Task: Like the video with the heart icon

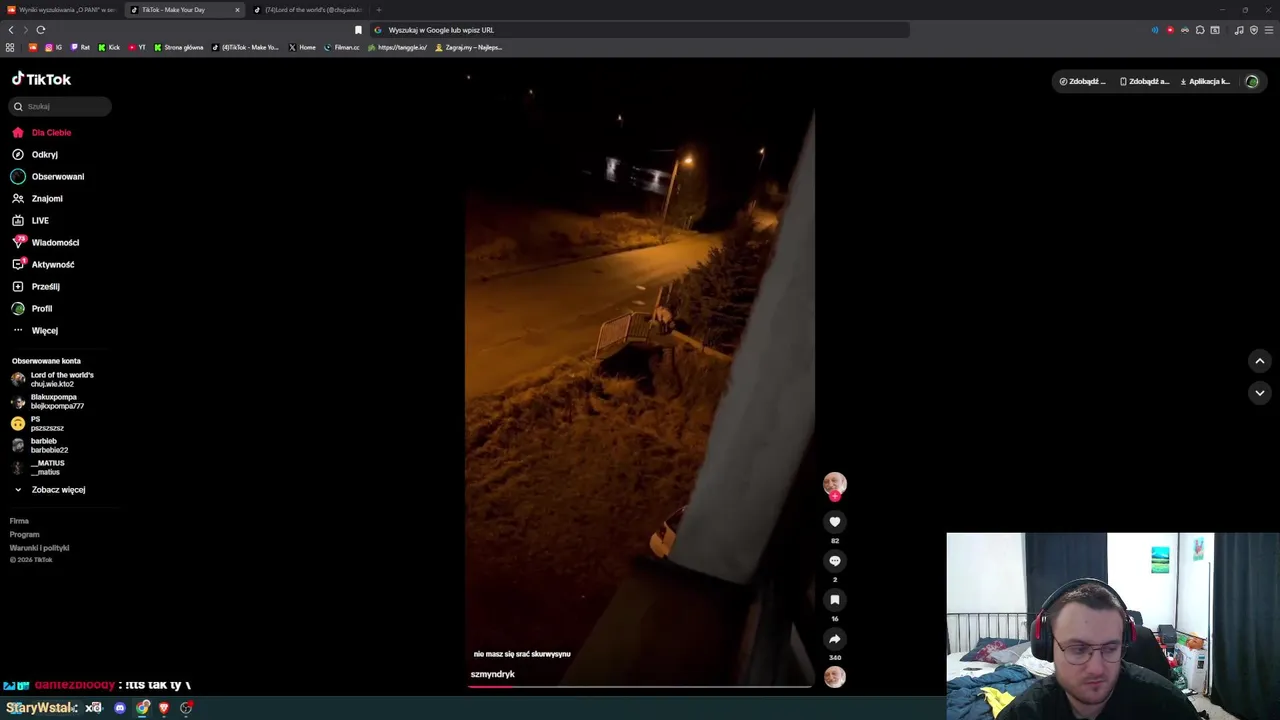Action: click(x=835, y=522)
